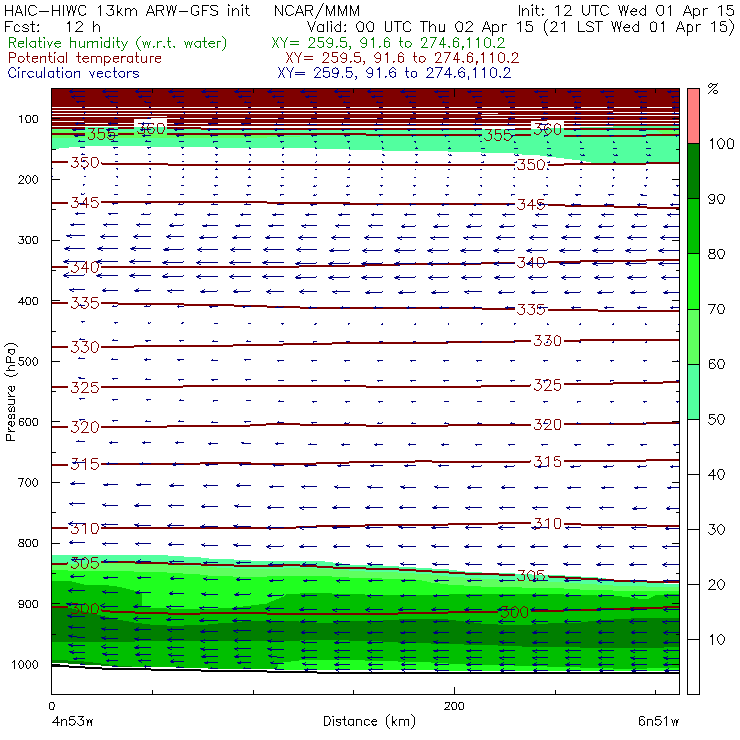The height and width of the screenshot is (740, 740).
Task: Click the colorbar '20' tick label
Action: pyautogui.click(x=716, y=585)
